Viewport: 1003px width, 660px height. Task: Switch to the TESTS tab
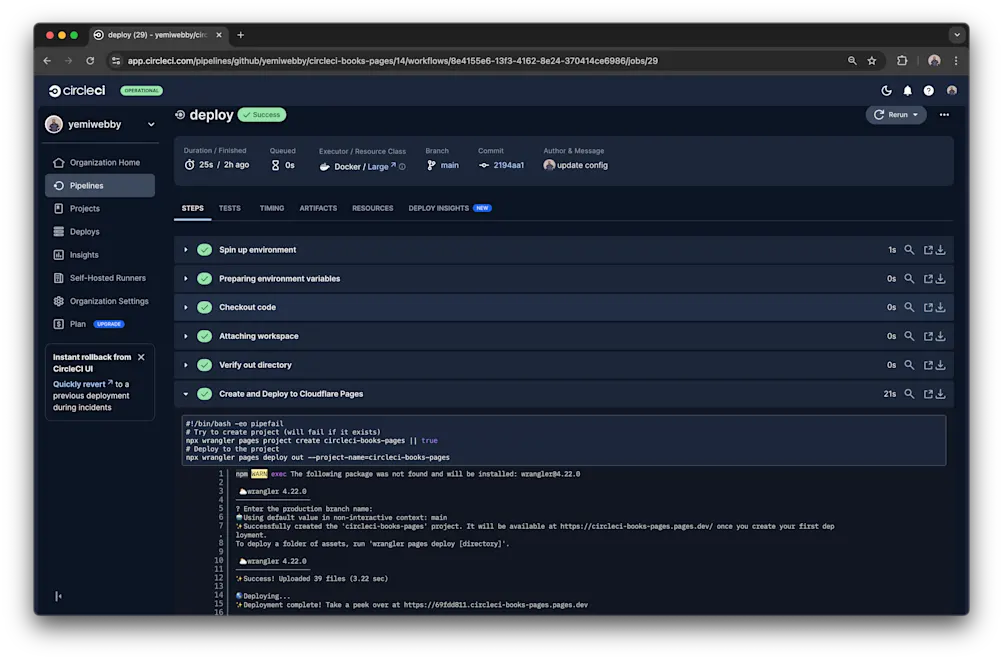(229, 208)
